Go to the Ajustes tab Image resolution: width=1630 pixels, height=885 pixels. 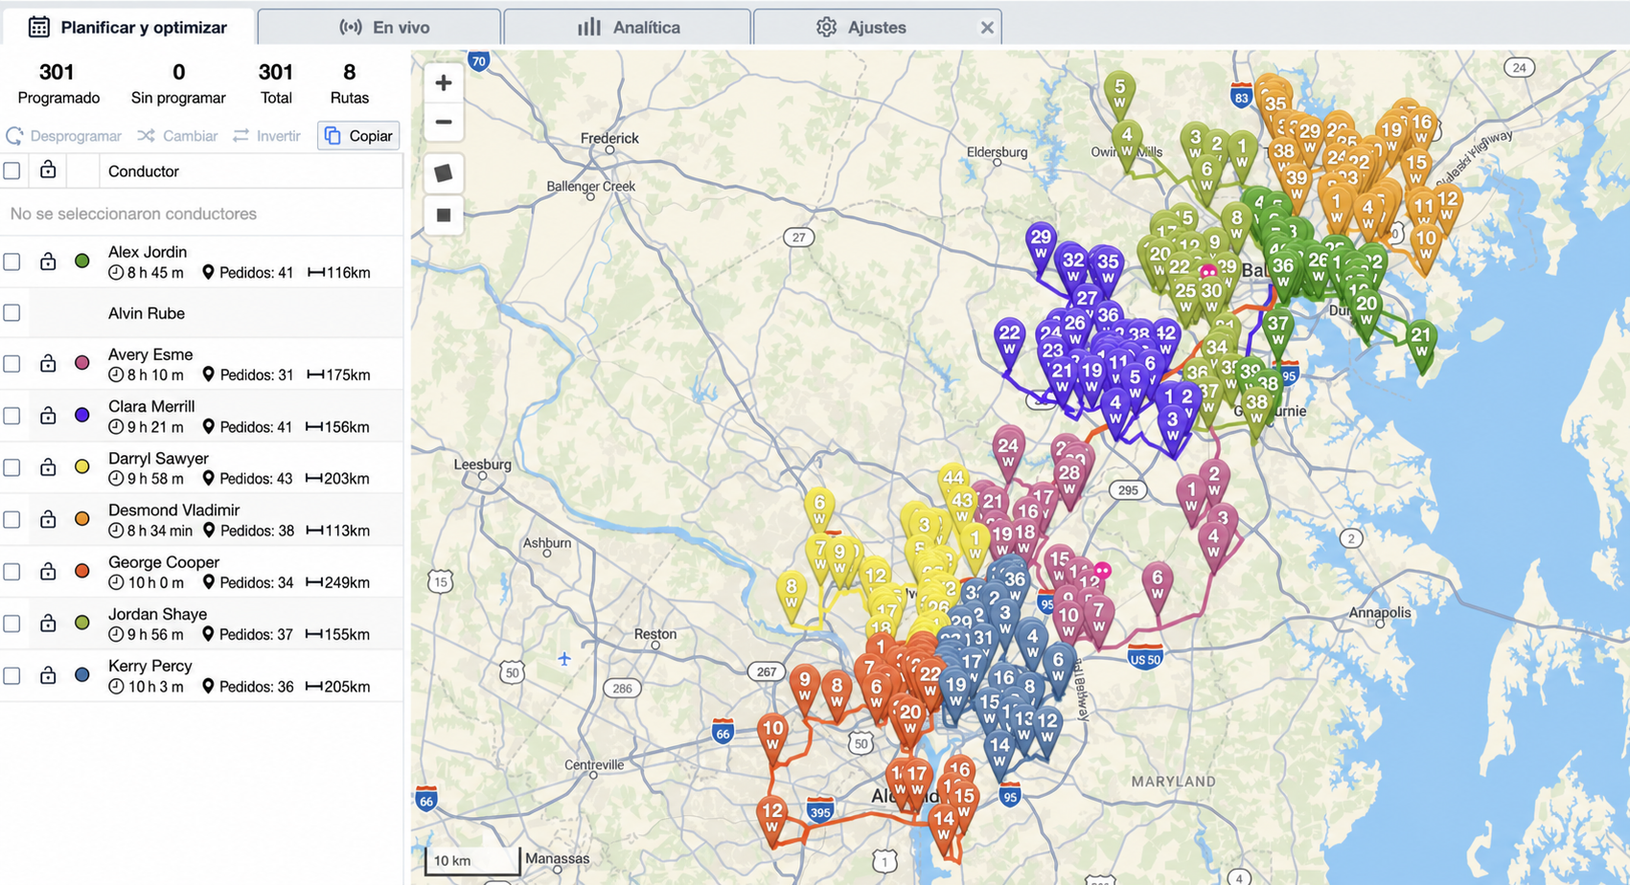pyautogui.click(x=862, y=27)
